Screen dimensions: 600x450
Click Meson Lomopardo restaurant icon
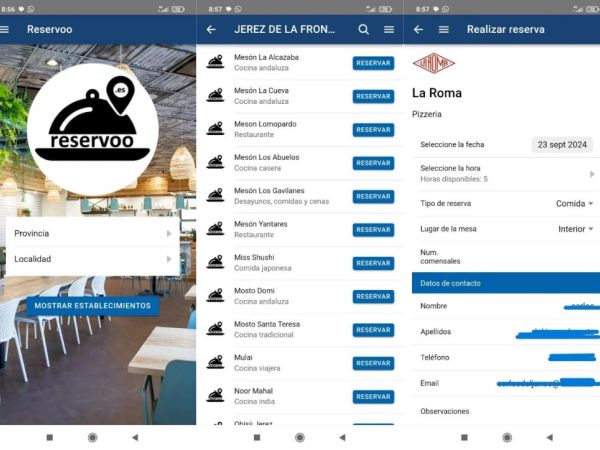point(215,129)
